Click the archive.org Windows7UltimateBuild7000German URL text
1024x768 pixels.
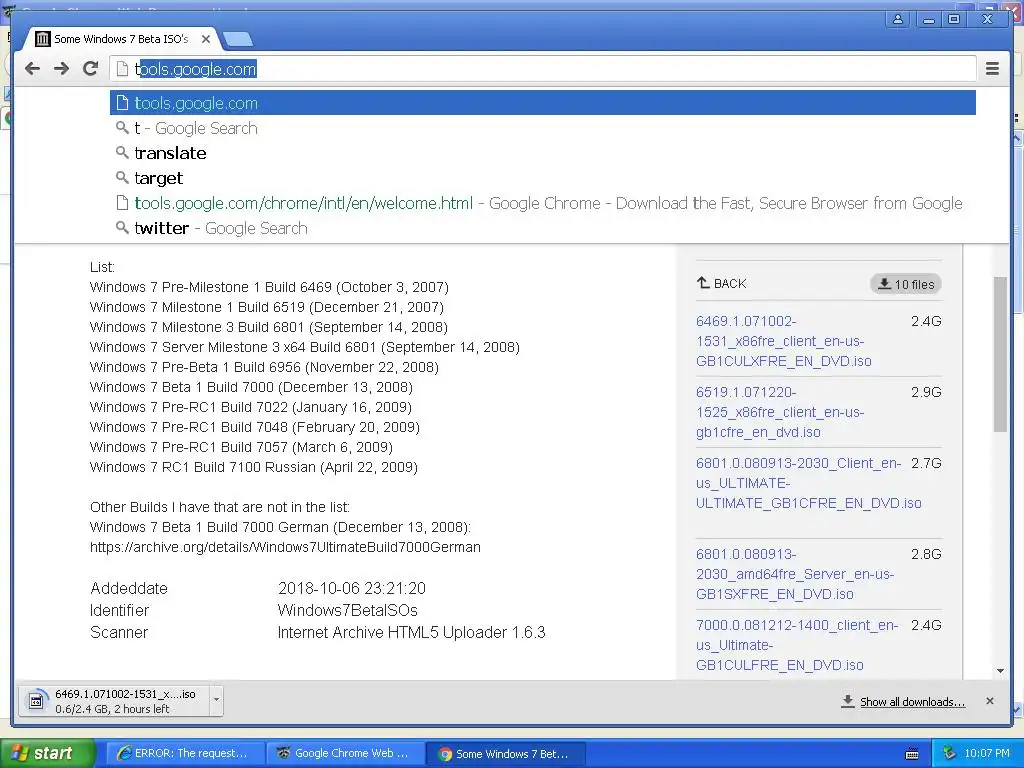coord(285,547)
